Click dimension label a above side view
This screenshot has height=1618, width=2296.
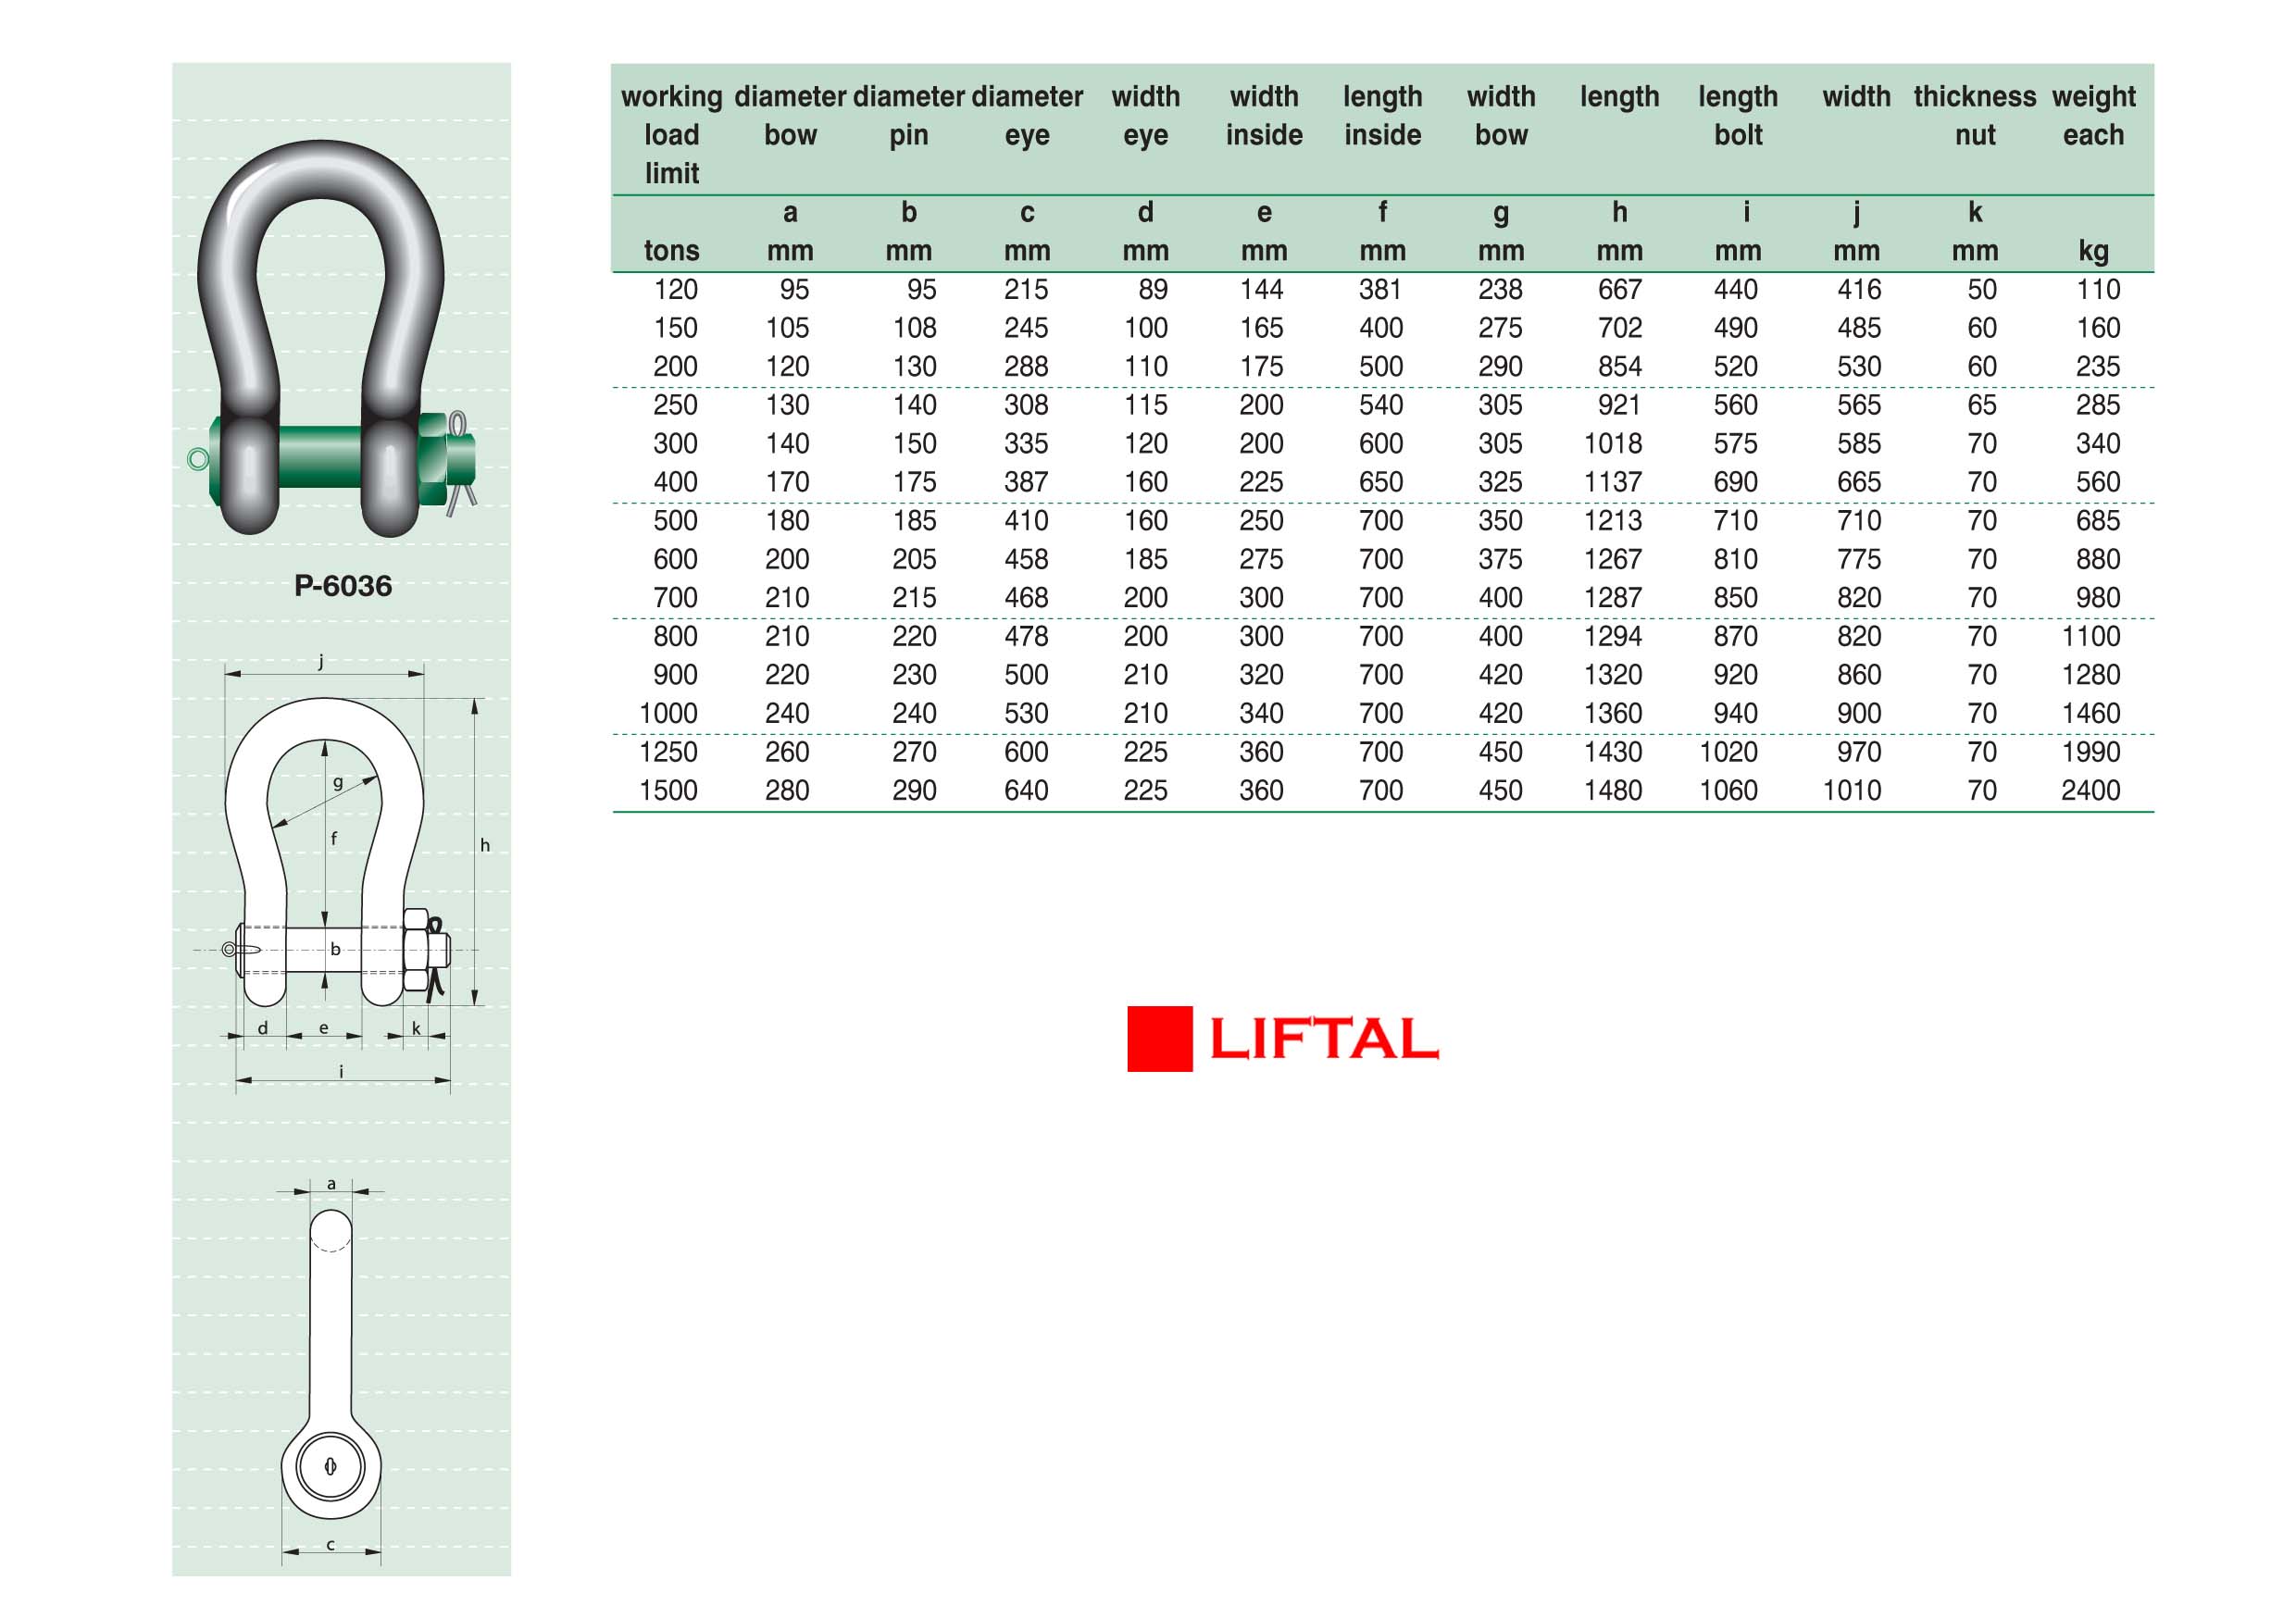point(331,1184)
